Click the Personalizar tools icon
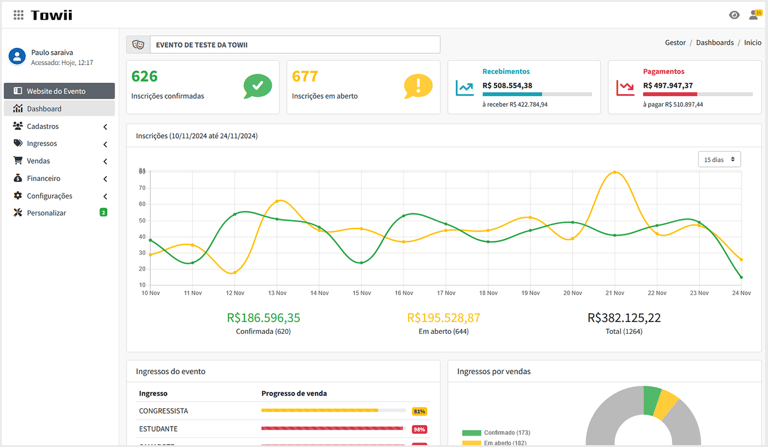The height and width of the screenshot is (447, 768). 18,212
